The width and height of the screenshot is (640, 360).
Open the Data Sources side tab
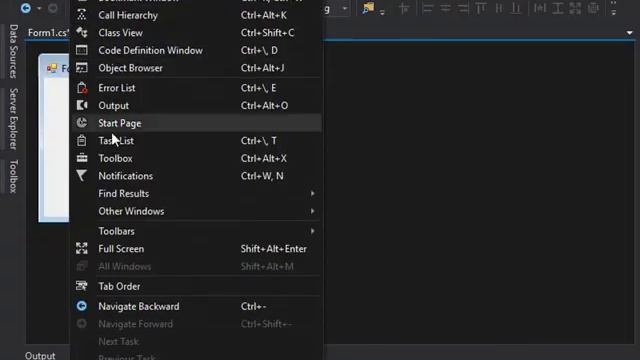pyautogui.click(x=13, y=51)
